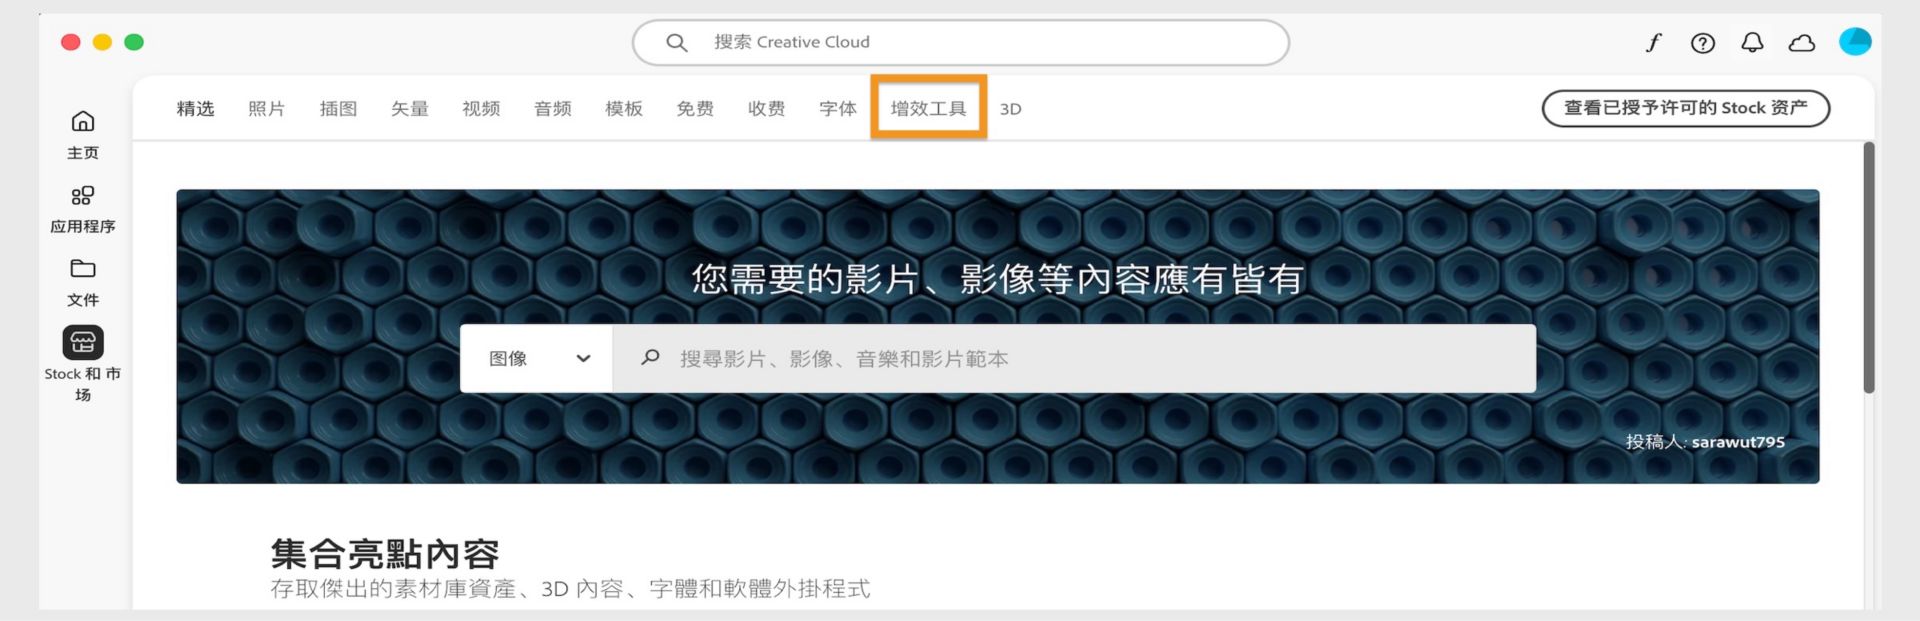Viewport: 1920px width, 621px height.
Task: Open the 主页 home icon in sidebar
Action: (83, 122)
